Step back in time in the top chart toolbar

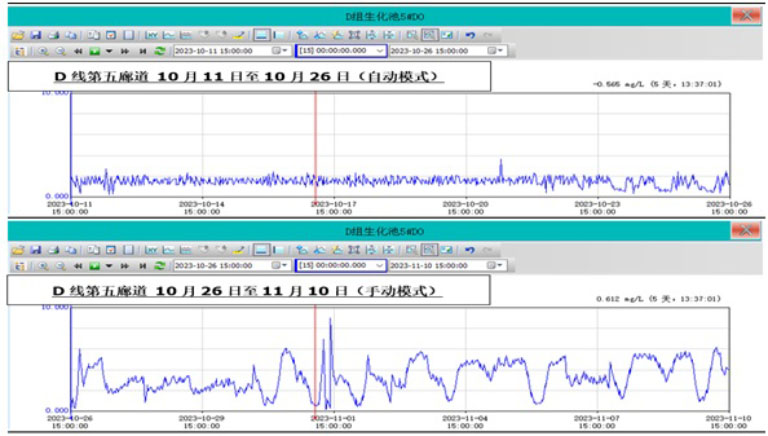click(x=78, y=51)
